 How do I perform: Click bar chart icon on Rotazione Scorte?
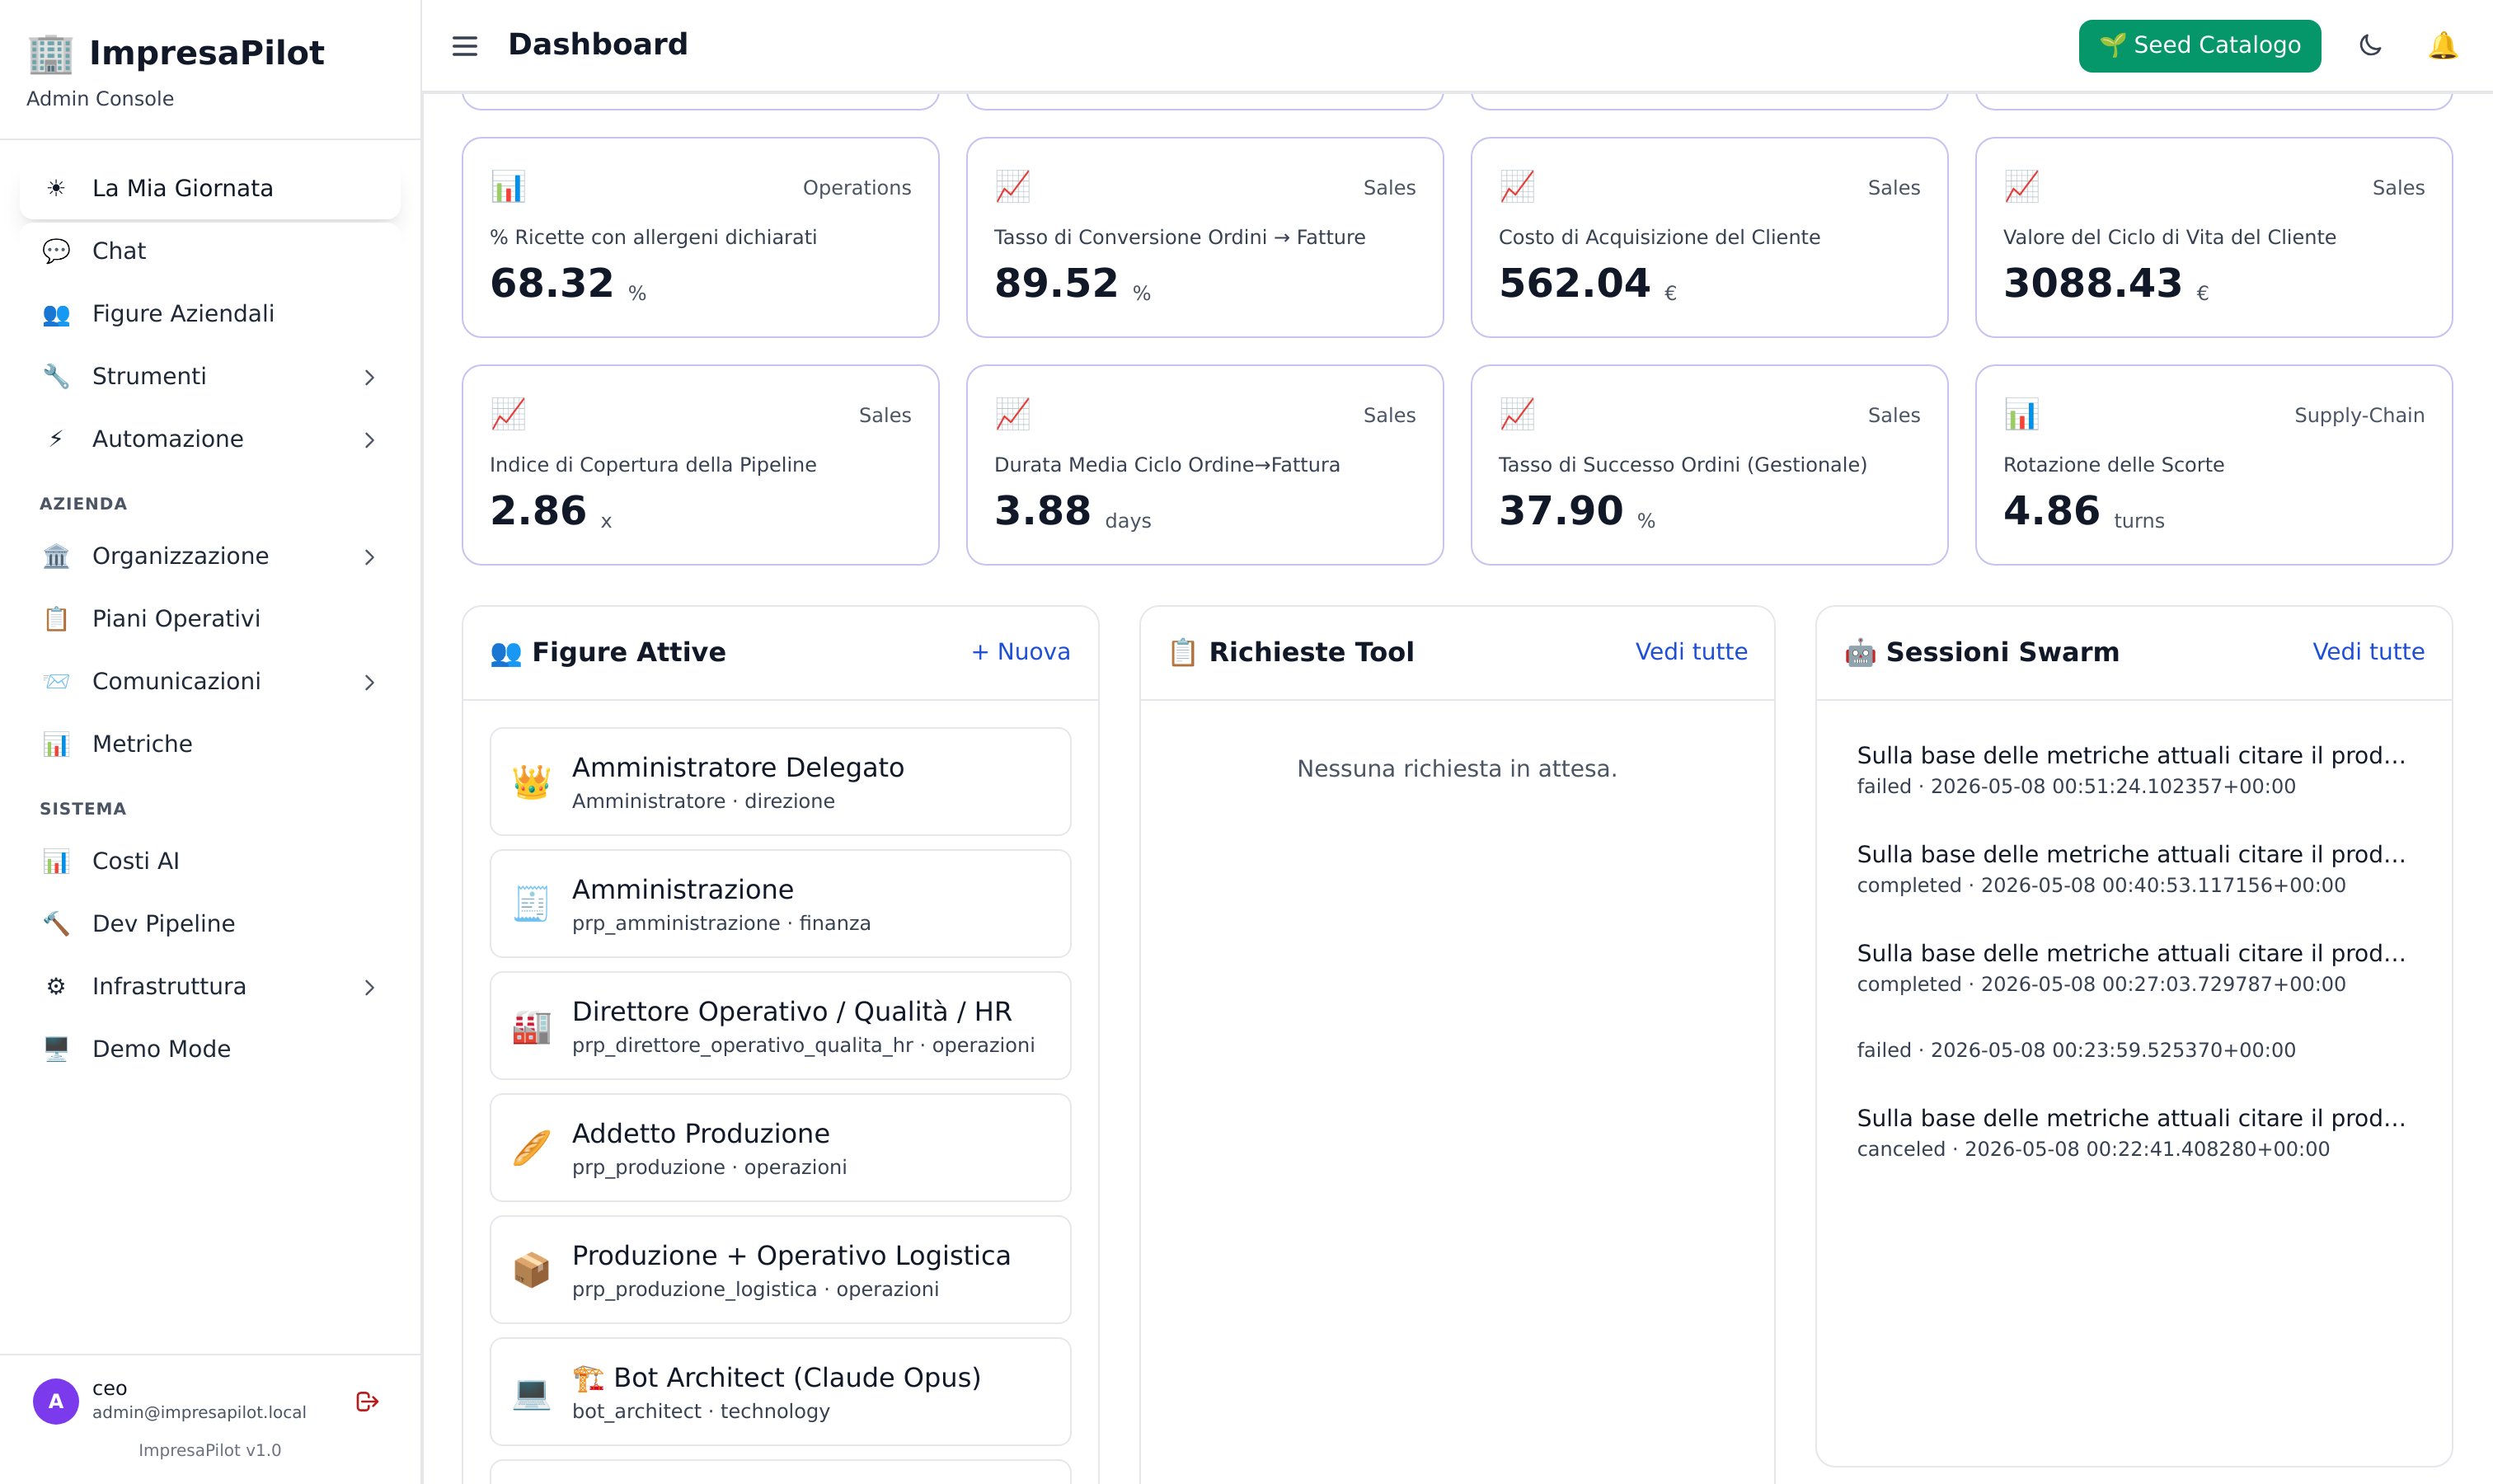click(2021, 414)
